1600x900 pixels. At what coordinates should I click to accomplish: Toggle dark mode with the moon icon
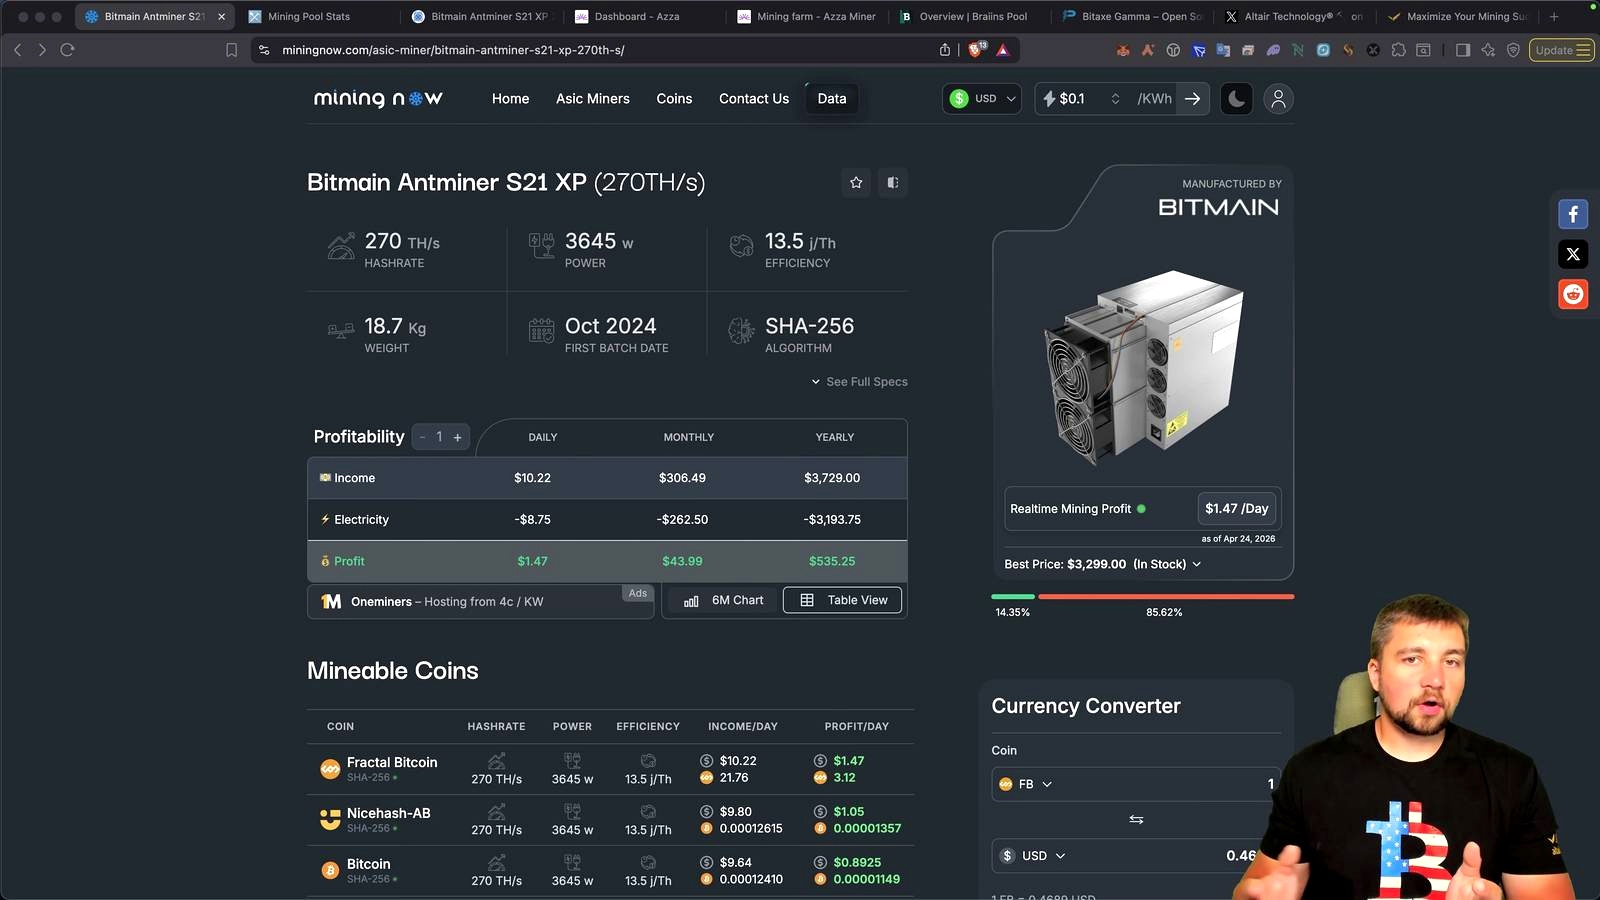click(1237, 99)
